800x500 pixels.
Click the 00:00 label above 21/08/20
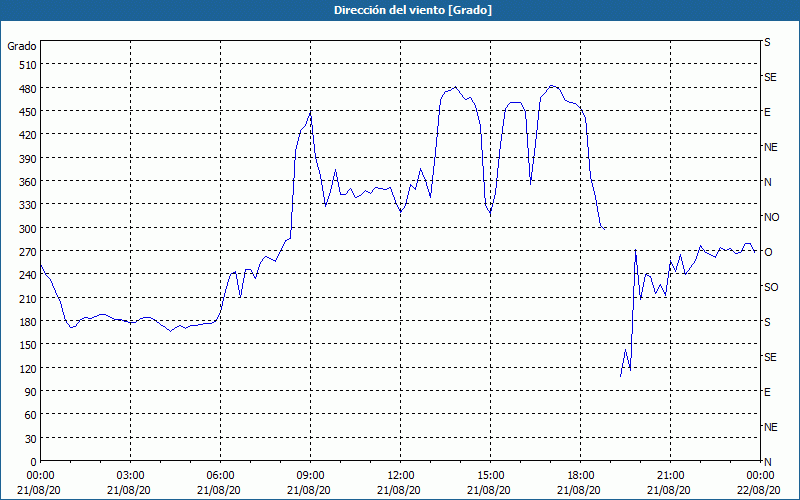pos(40,476)
